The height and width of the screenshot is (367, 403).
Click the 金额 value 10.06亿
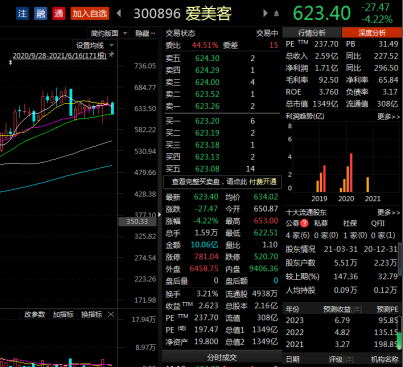click(204, 245)
